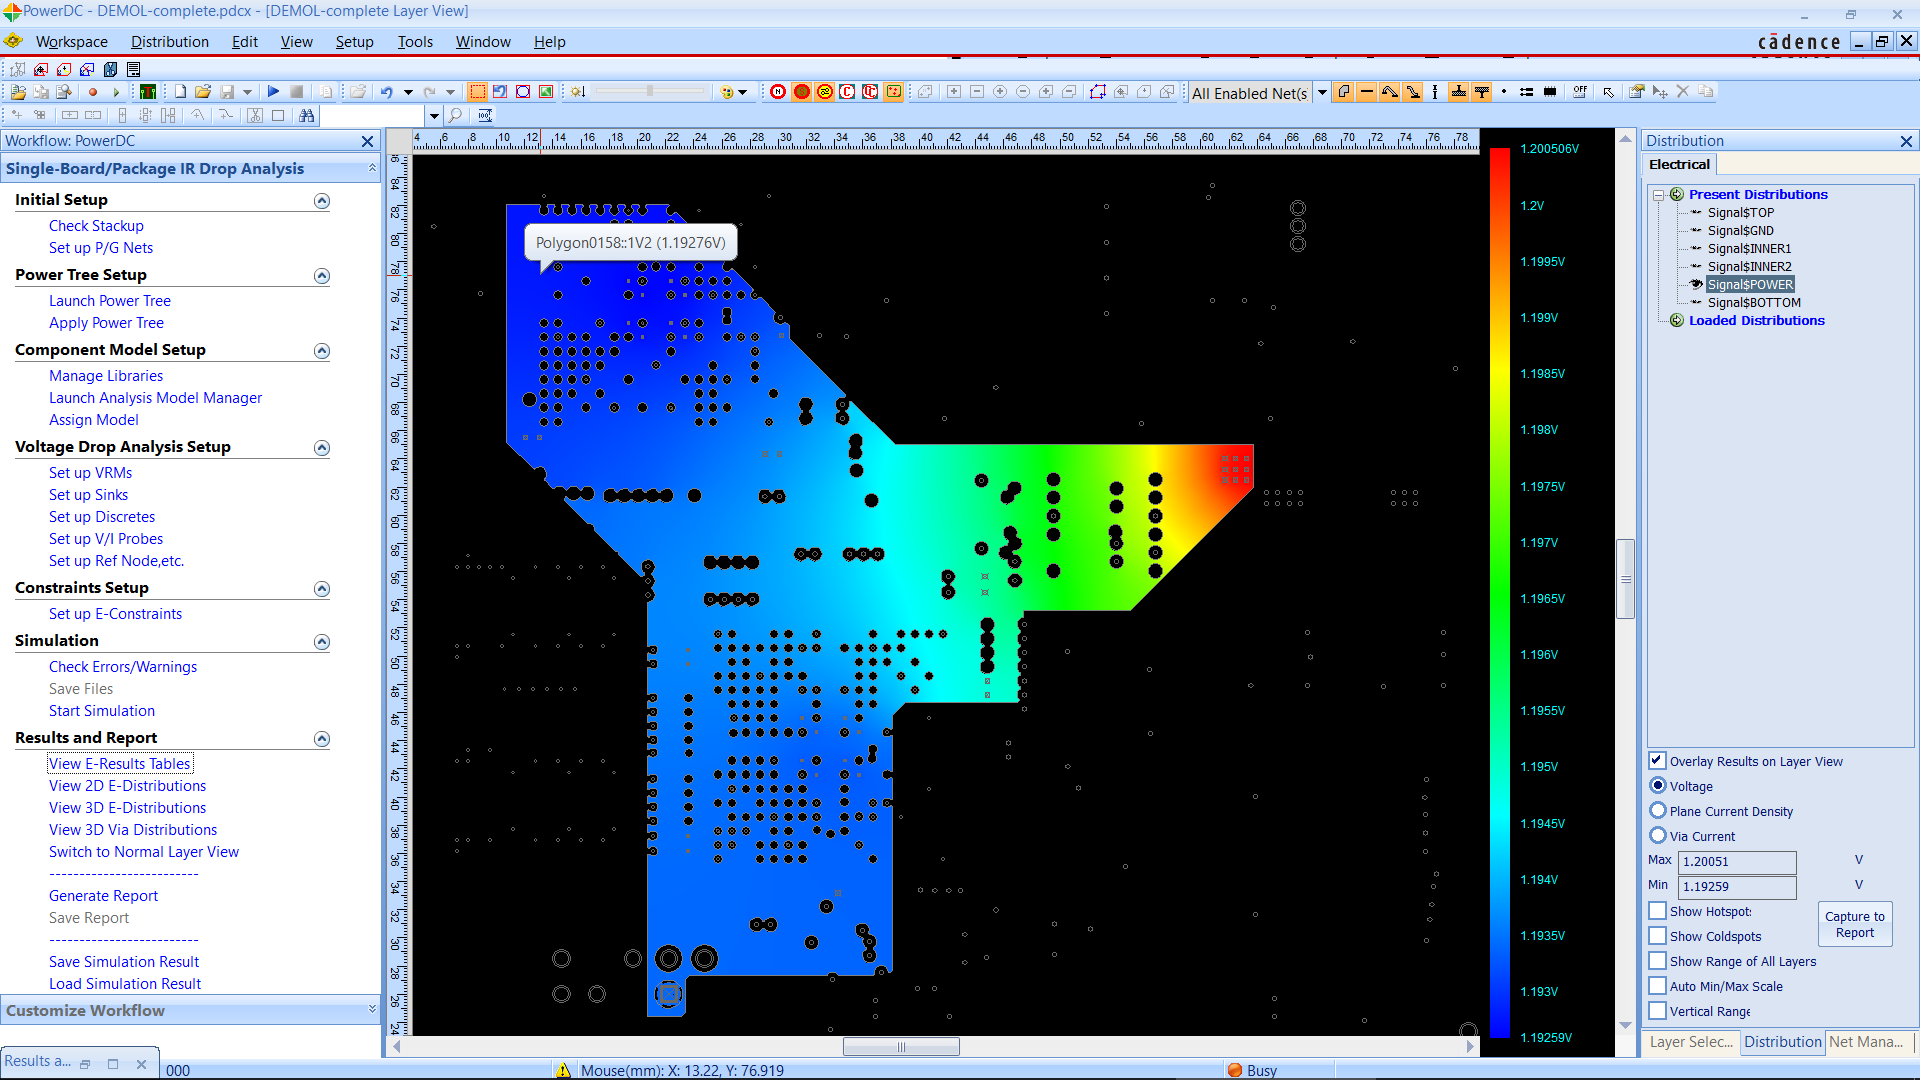Switch to the Net Manager tab
The height and width of the screenshot is (1080, 1920).
[x=1865, y=1042]
